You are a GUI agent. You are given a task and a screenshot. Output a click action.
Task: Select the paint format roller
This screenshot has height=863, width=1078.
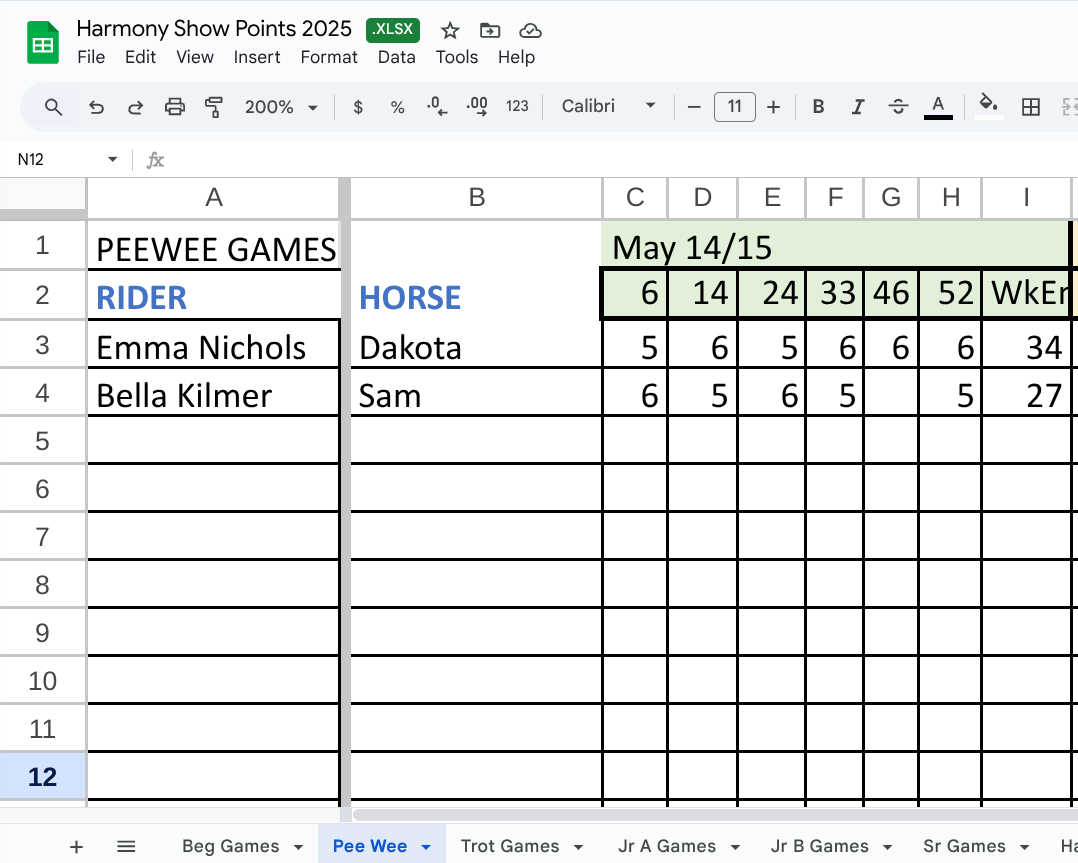click(213, 107)
